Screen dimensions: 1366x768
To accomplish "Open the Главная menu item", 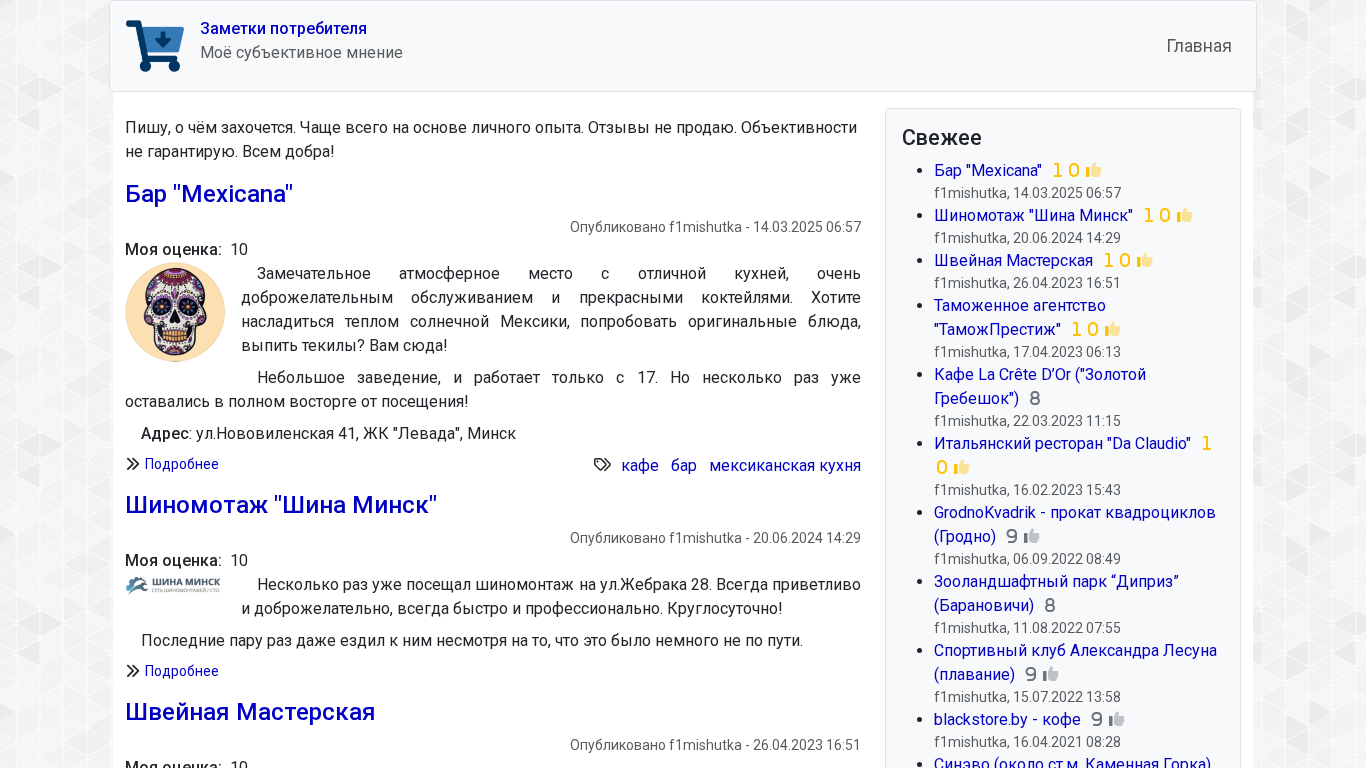I will click(1198, 46).
